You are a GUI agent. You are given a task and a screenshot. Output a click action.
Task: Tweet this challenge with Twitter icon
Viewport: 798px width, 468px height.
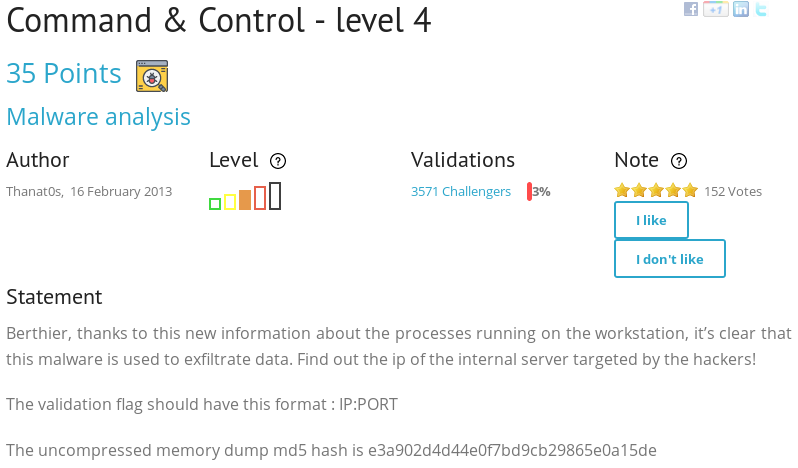coord(761,9)
